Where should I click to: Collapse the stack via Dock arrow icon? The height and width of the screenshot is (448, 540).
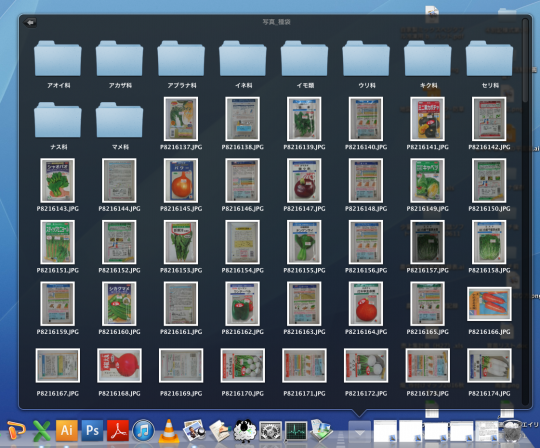click(x=360, y=432)
